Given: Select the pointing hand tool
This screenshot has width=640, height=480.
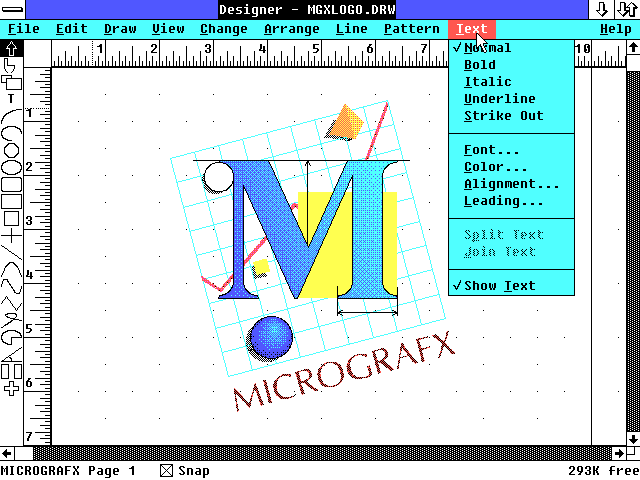Looking at the screenshot, I should (9, 65).
